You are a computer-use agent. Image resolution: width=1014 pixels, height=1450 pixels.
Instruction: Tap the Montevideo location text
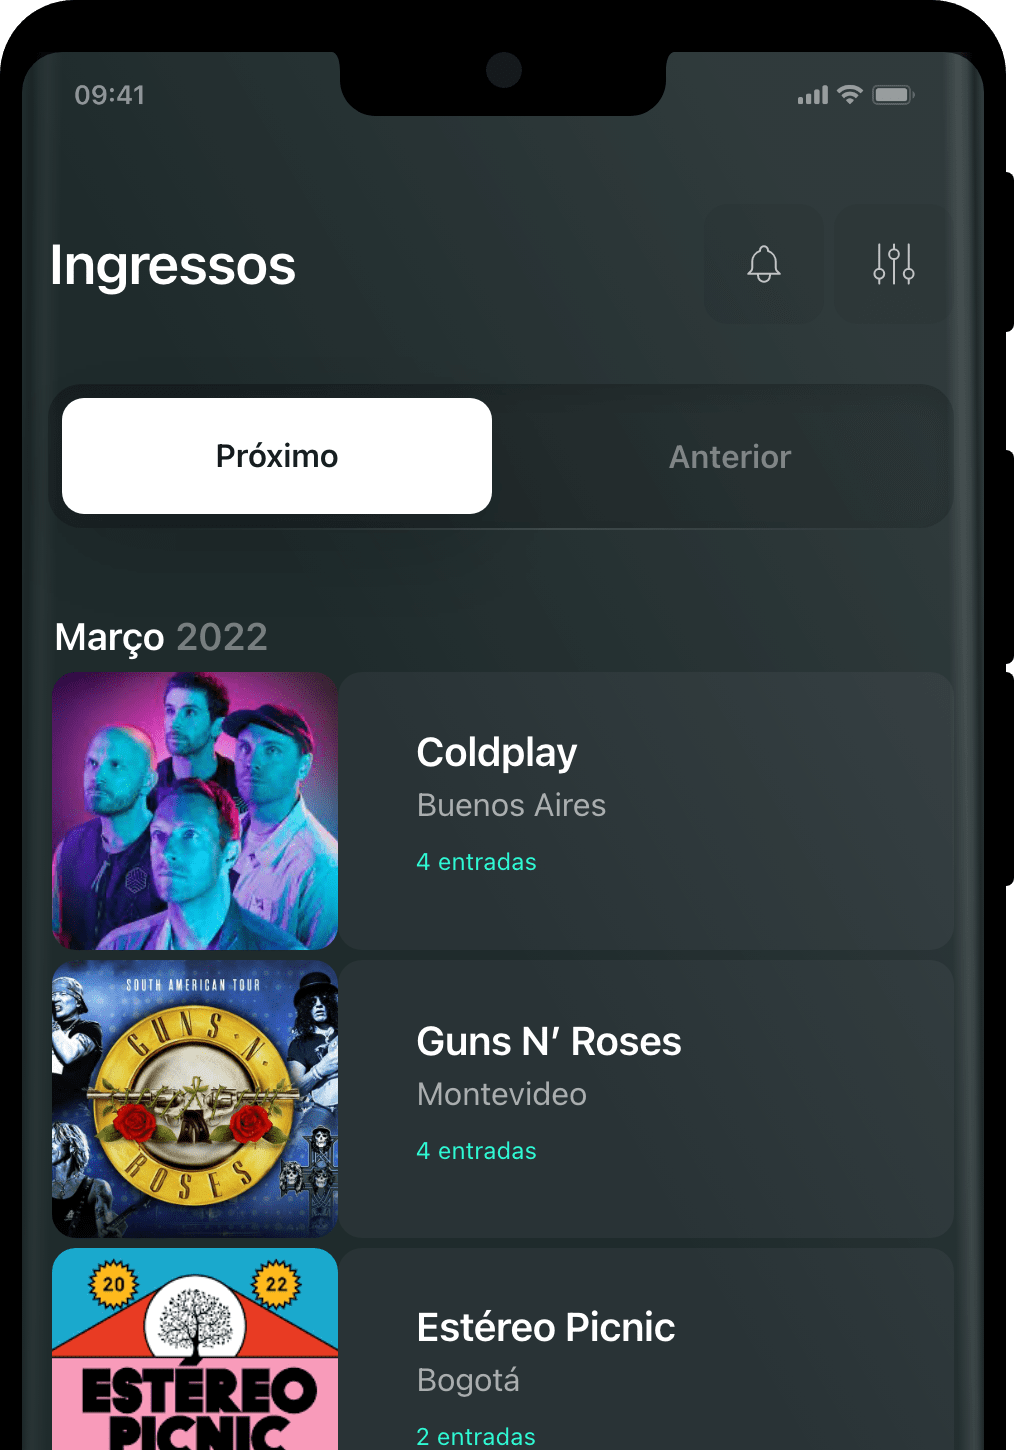click(x=502, y=1094)
